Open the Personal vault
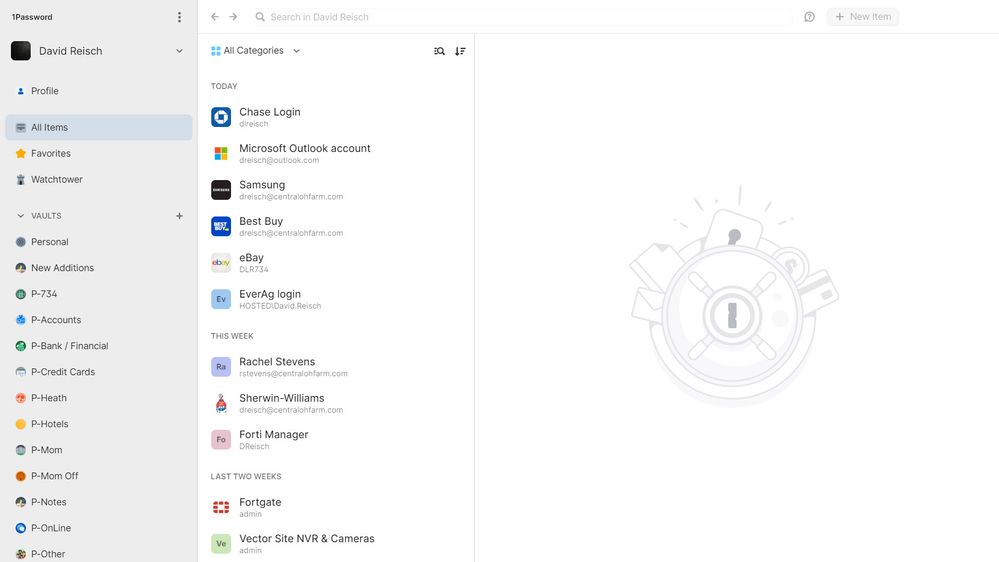This screenshot has height=562, width=999. coord(99,242)
